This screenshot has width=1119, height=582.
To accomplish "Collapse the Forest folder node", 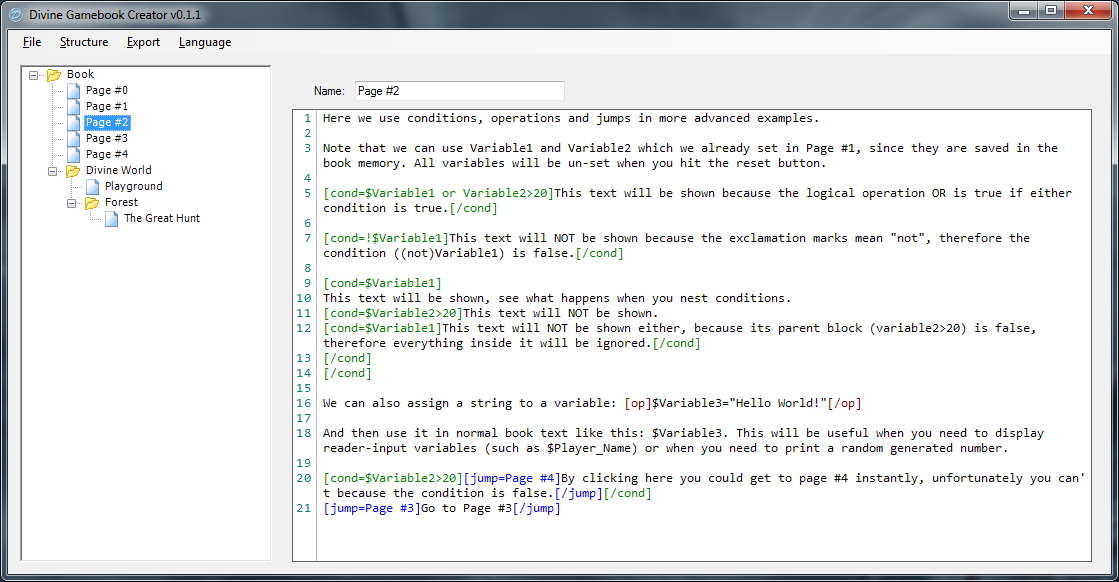I will (71, 203).
